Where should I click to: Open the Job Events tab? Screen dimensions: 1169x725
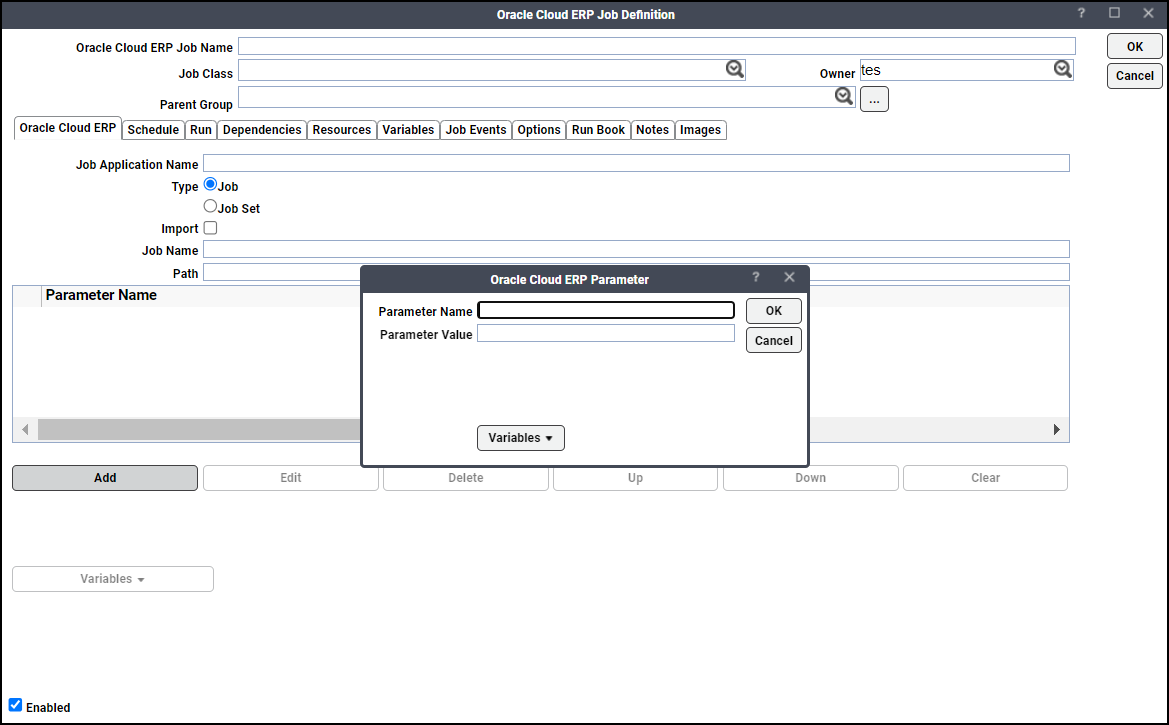pos(476,130)
